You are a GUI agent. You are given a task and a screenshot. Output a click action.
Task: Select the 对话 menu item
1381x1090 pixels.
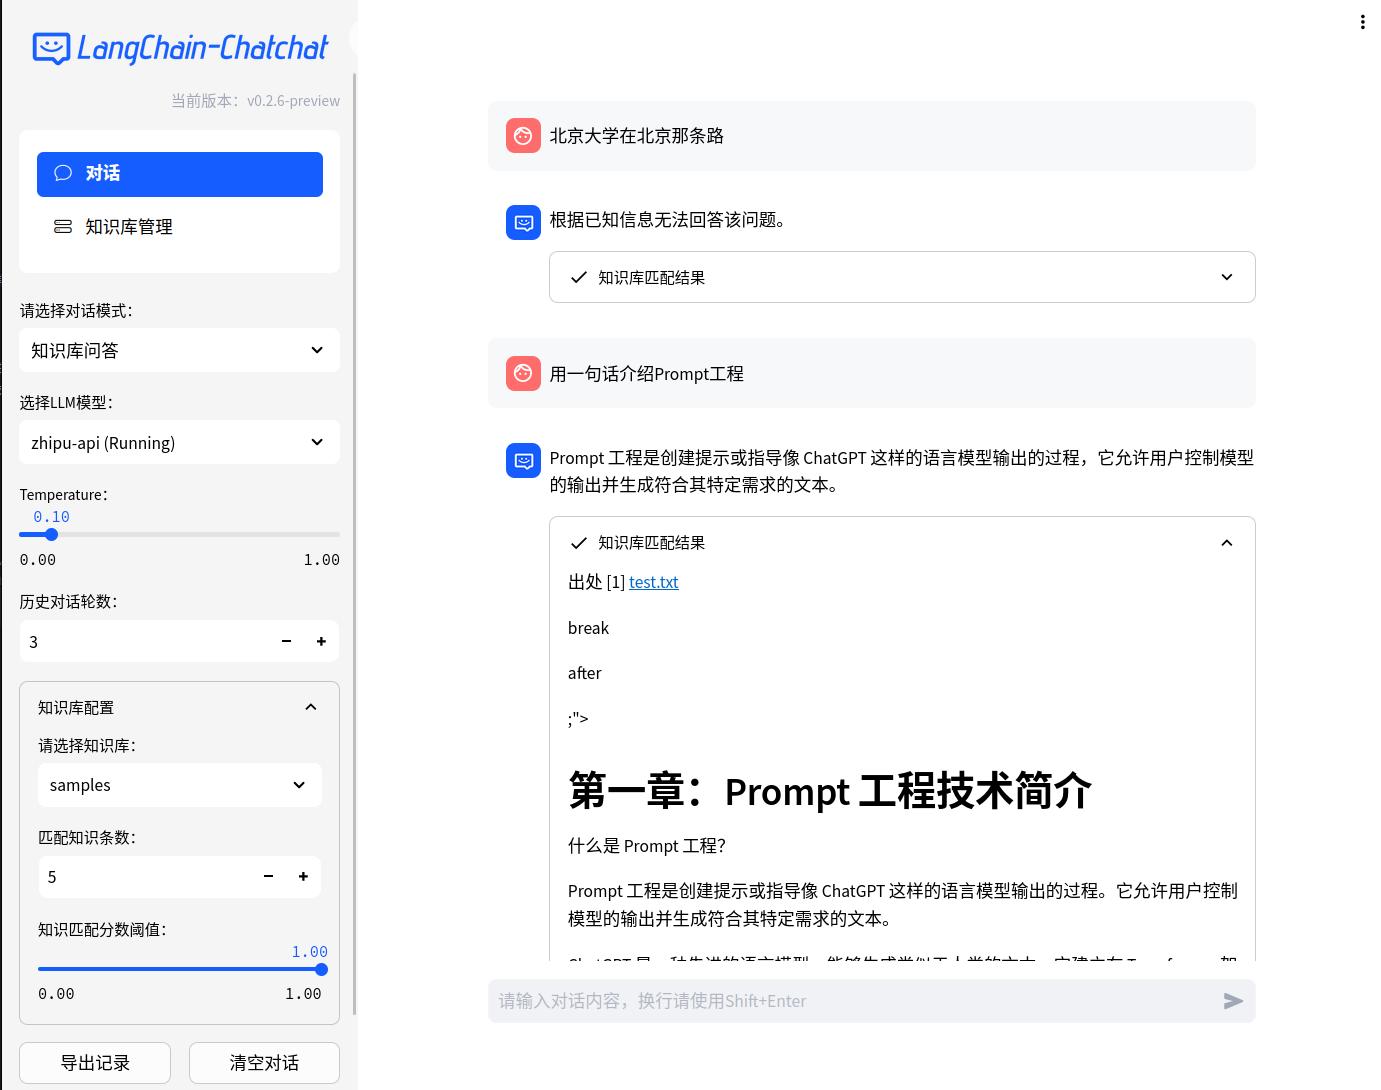180,174
